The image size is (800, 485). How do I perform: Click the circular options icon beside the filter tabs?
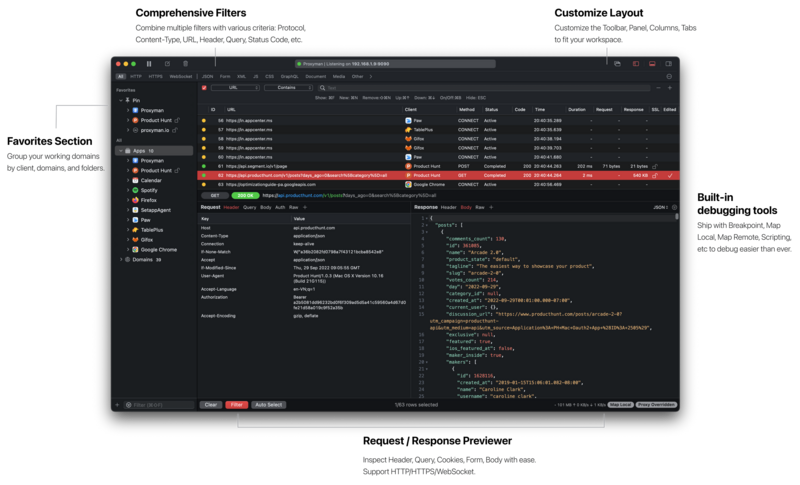coord(669,76)
